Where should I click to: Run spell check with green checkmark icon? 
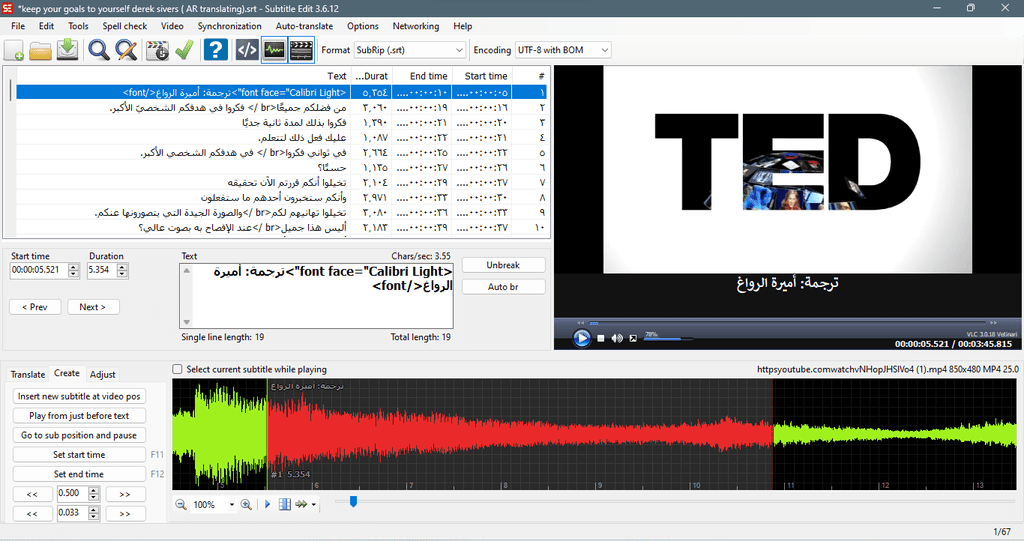pos(184,50)
